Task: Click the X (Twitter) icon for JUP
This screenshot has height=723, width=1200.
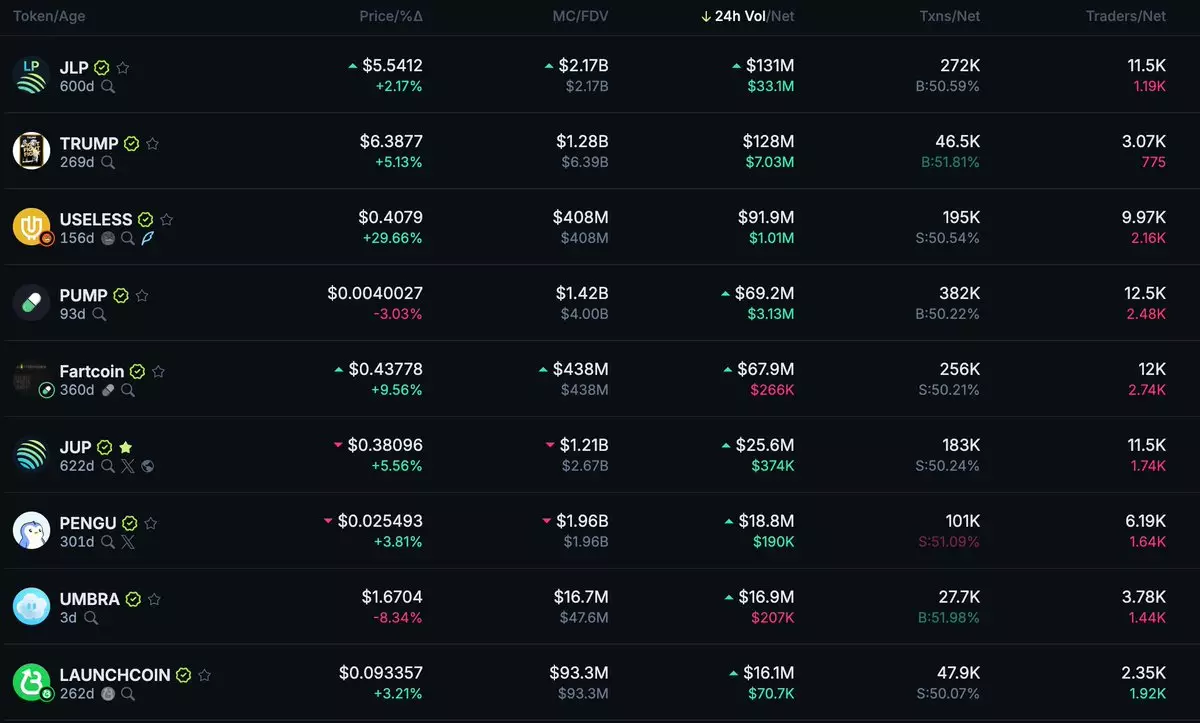Action: pyautogui.click(x=128, y=466)
